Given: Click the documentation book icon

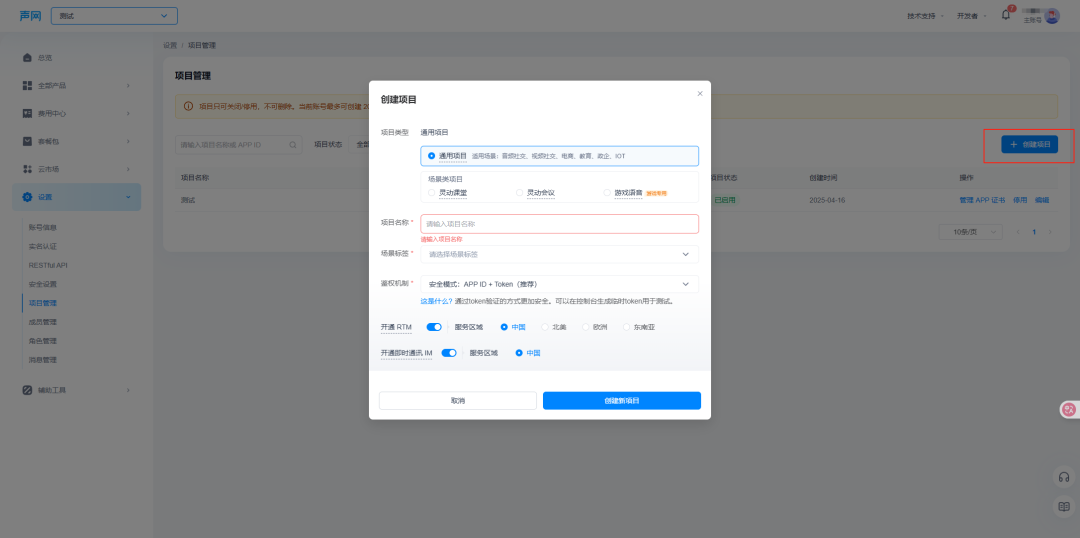Looking at the screenshot, I should pyautogui.click(x=1064, y=506).
